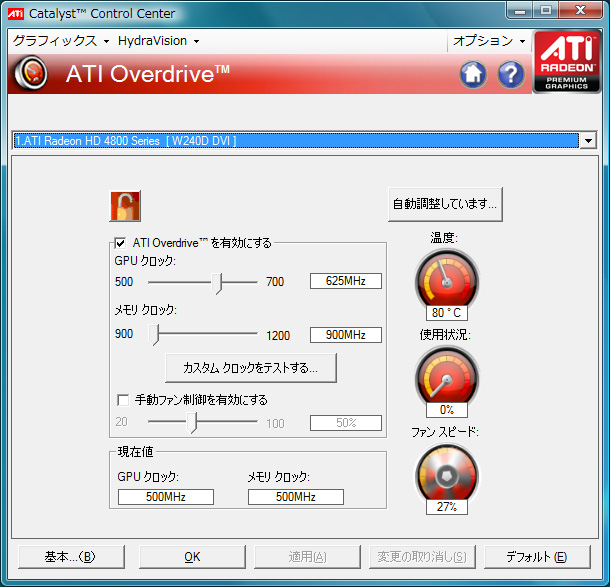Click the メモリ クロック slider handle
Screen dimensions: 610x587
pyautogui.click(x=154, y=335)
